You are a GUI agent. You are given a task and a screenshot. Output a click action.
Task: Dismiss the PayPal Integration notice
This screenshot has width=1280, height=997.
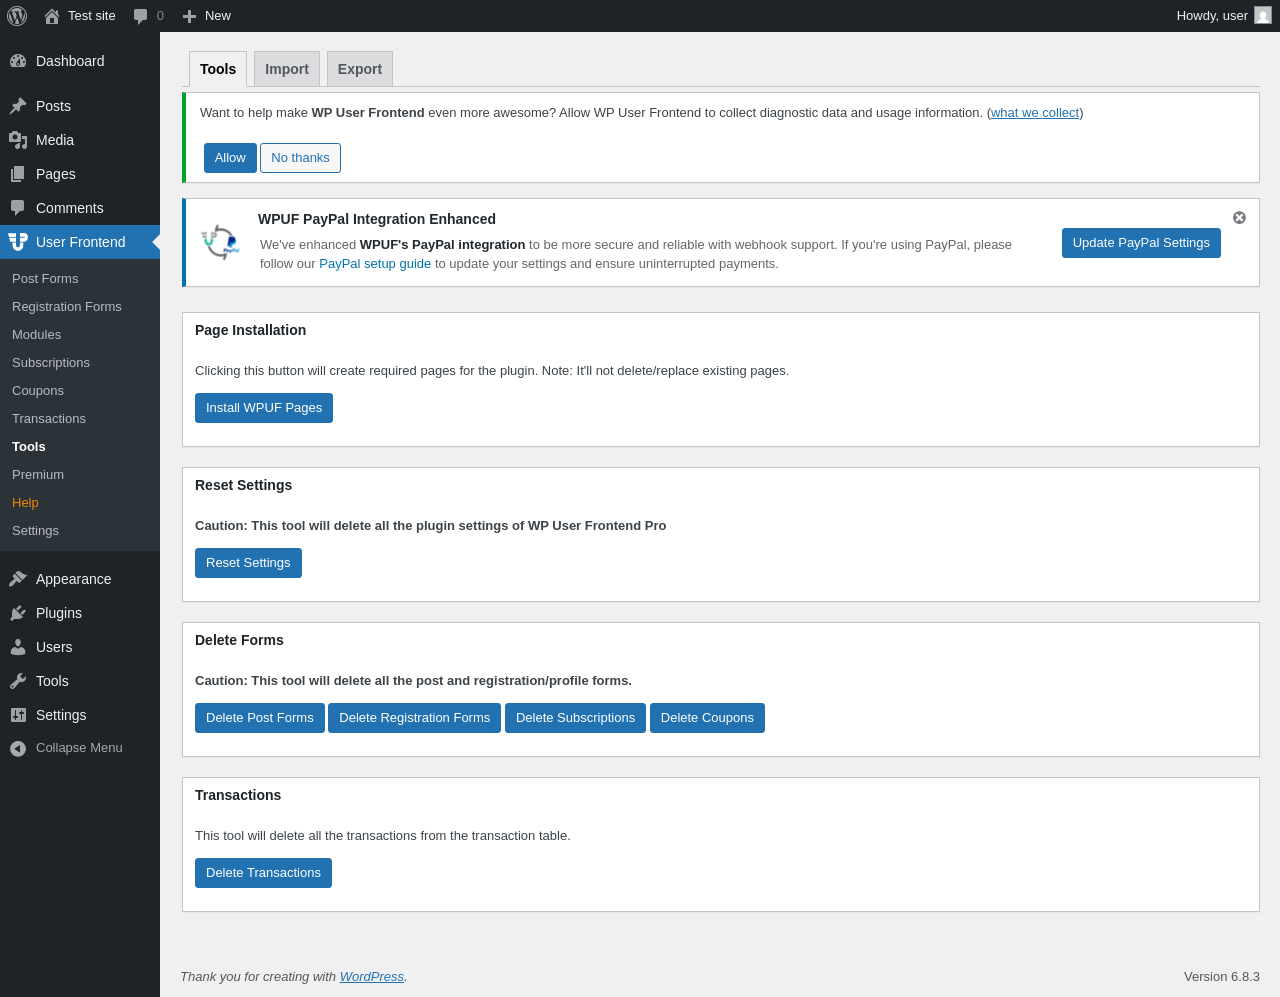click(x=1239, y=218)
